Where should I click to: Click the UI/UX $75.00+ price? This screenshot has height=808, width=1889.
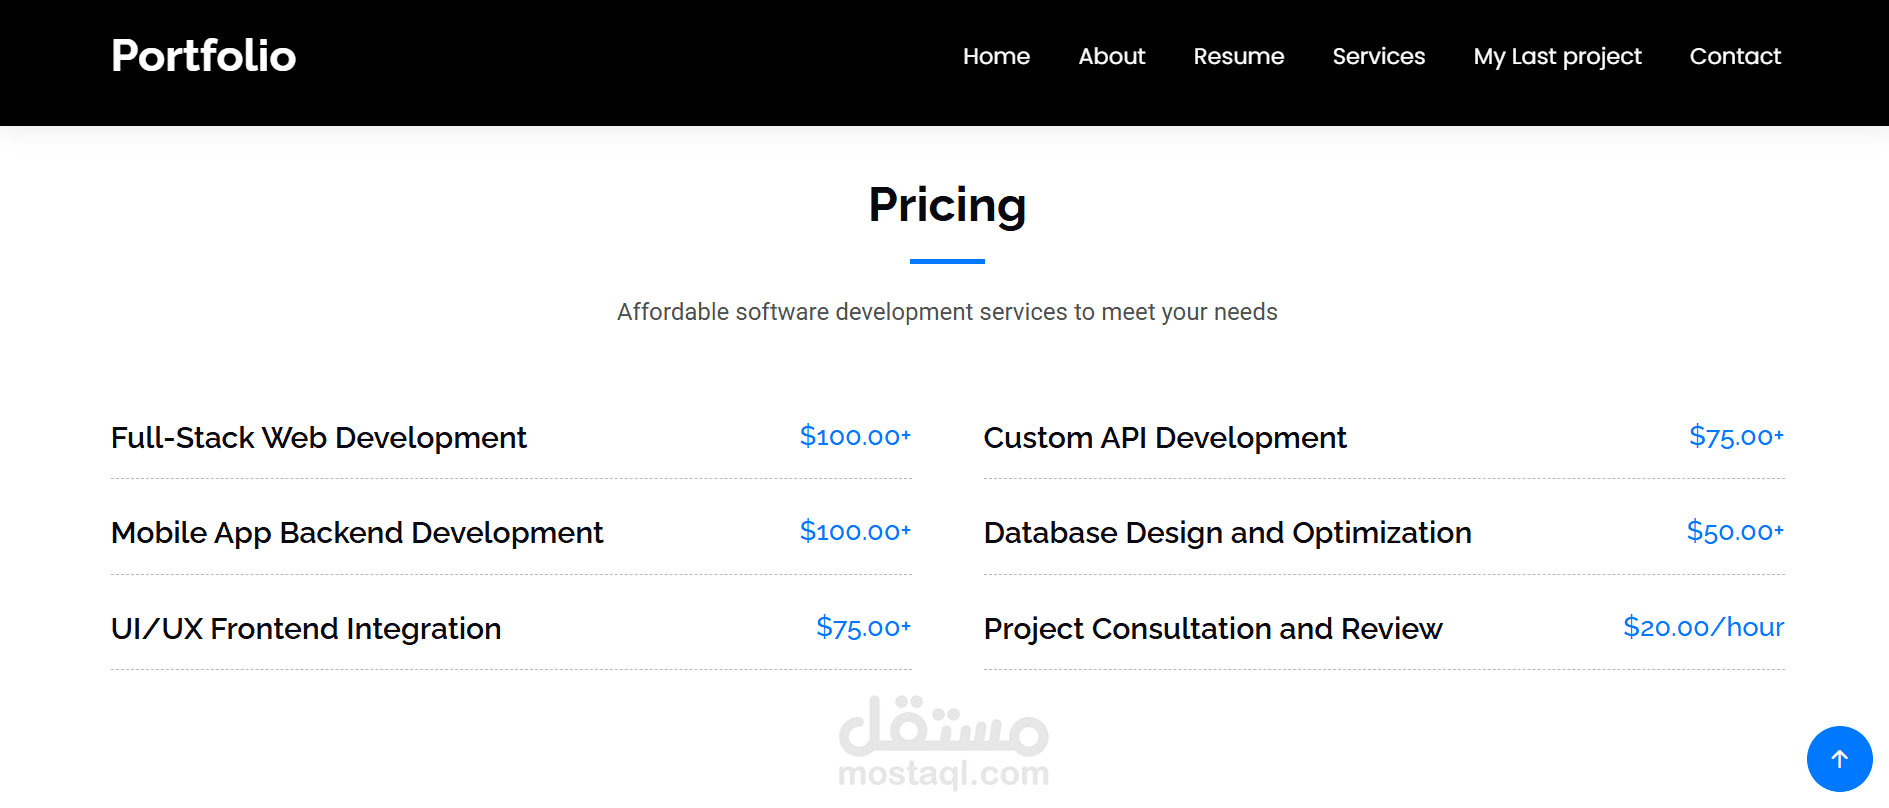(863, 627)
